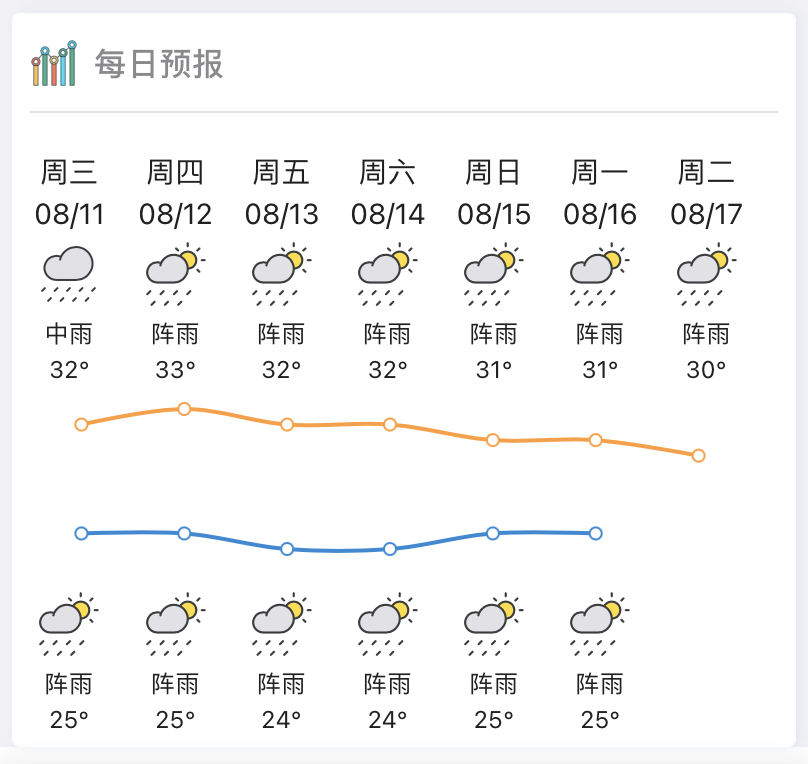Click the orange high-temp point for 08/12

tap(184, 409)
